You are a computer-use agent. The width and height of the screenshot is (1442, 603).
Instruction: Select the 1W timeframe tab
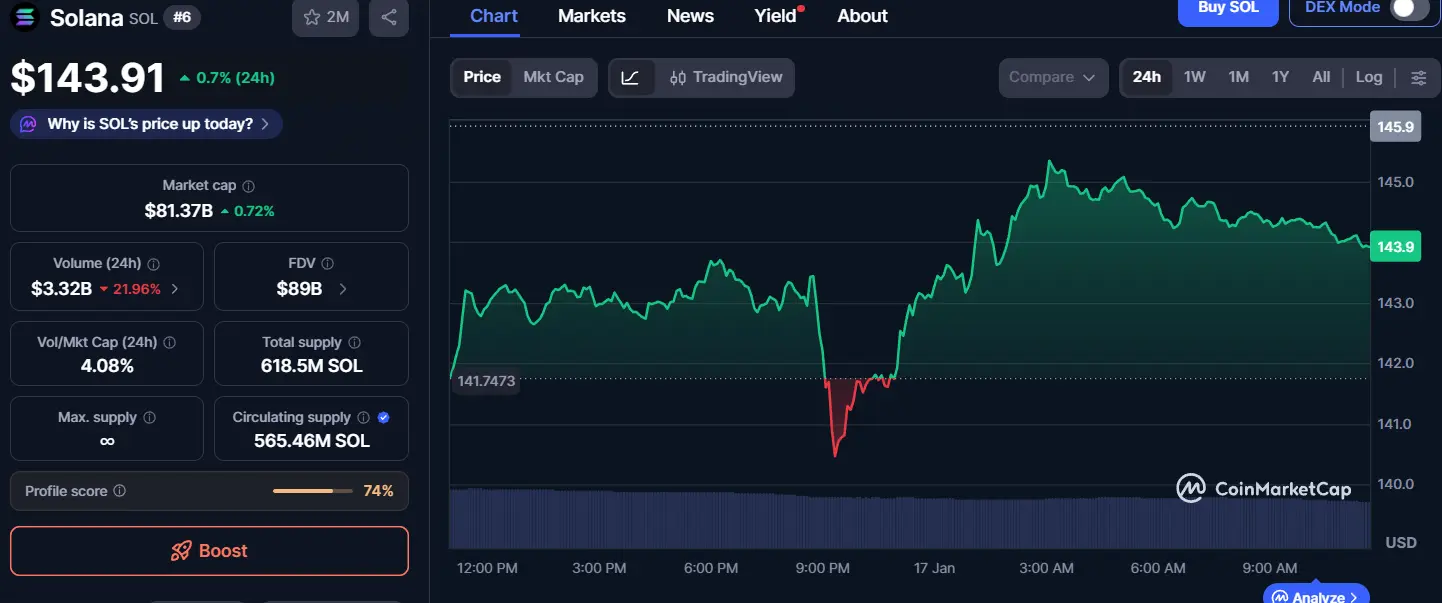point(1193,77)
